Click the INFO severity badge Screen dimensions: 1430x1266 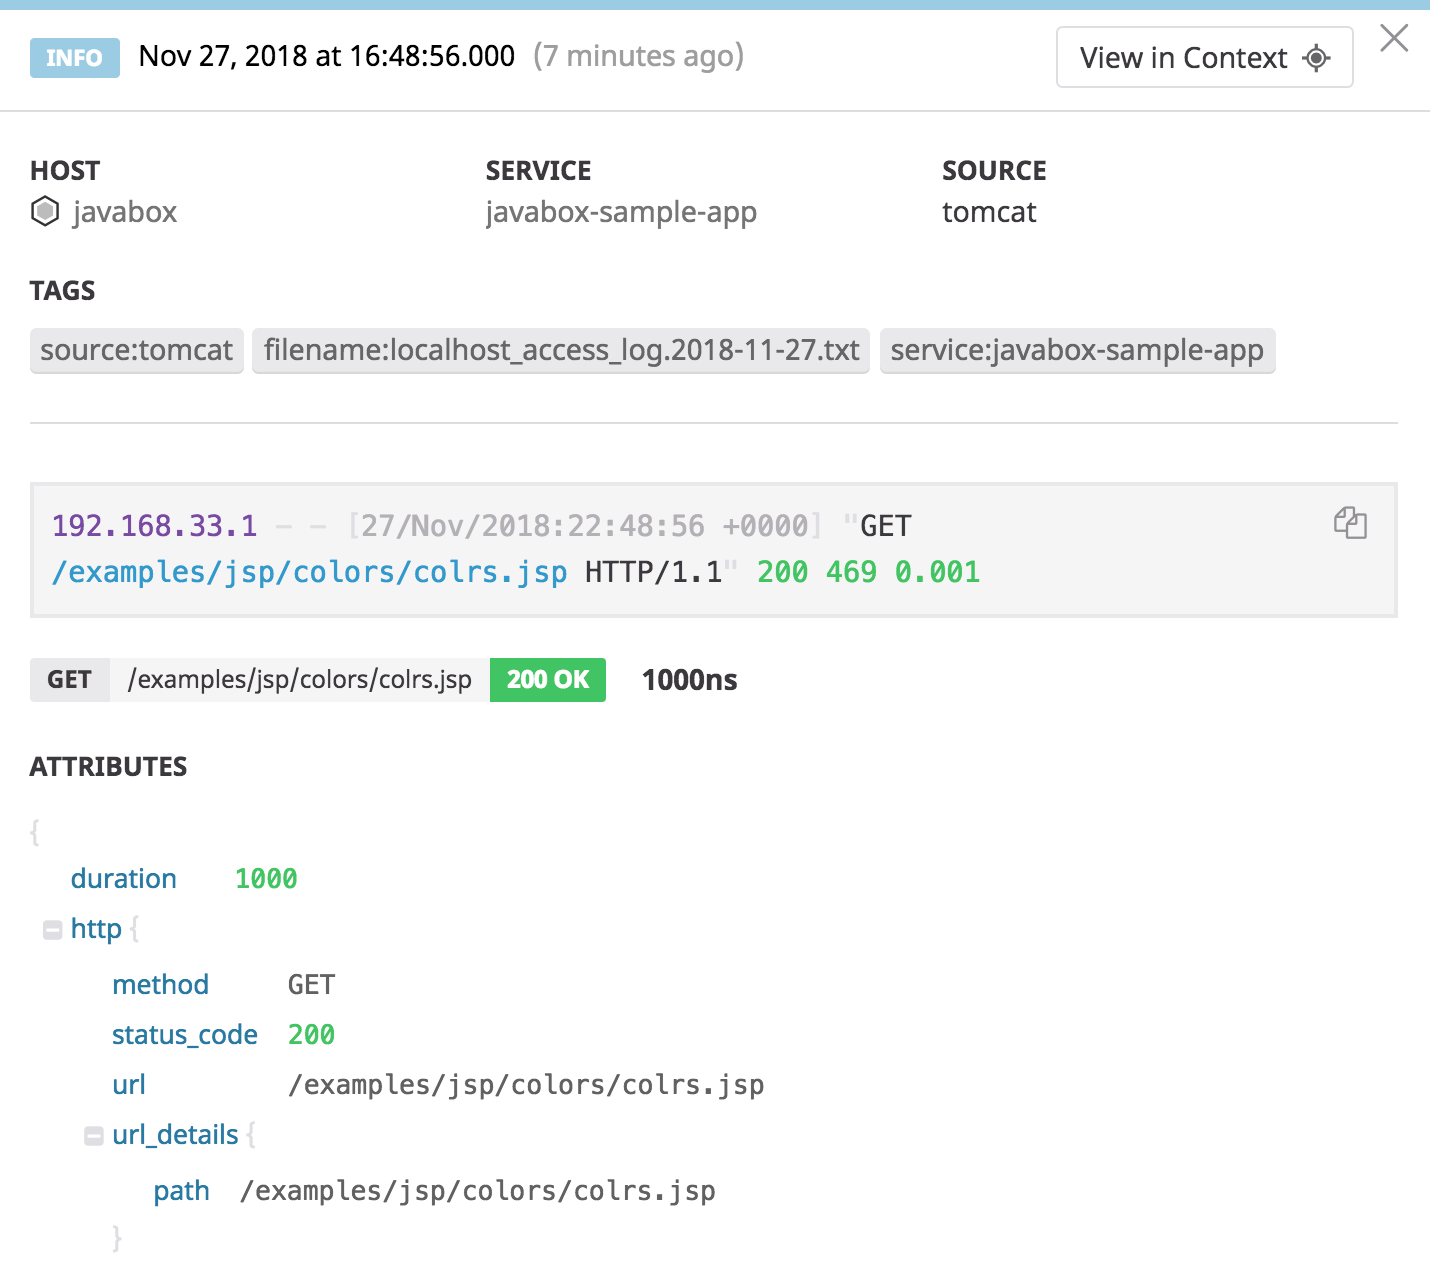(x=74, y=58)
